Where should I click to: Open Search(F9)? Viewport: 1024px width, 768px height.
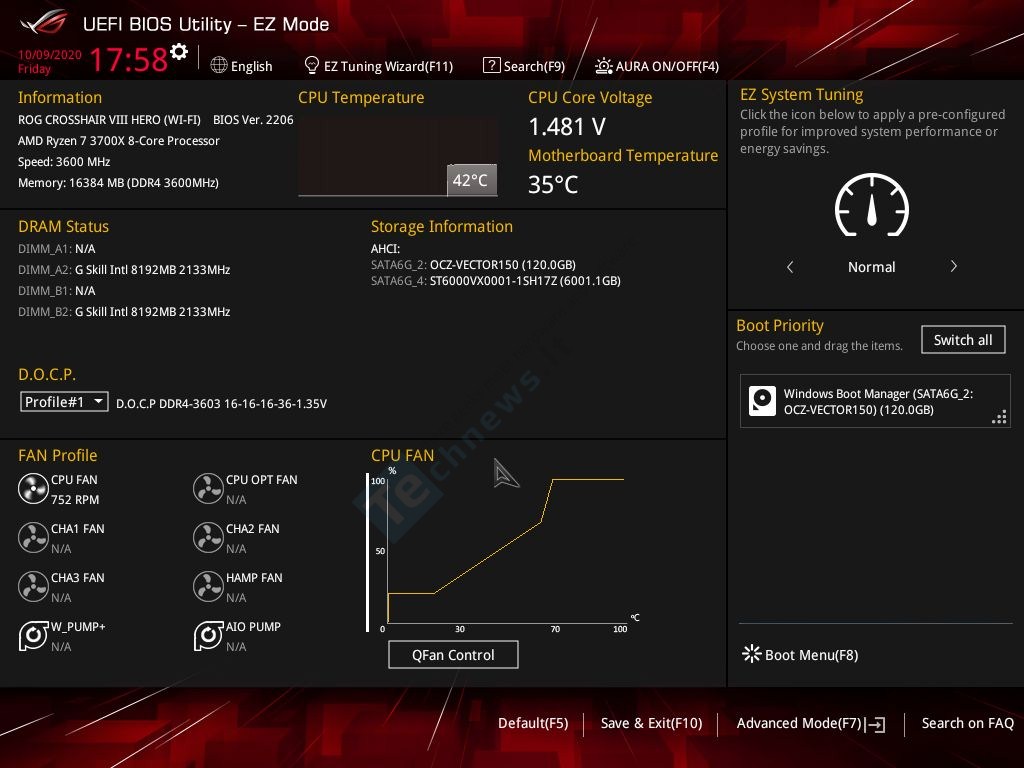point(534,66)
